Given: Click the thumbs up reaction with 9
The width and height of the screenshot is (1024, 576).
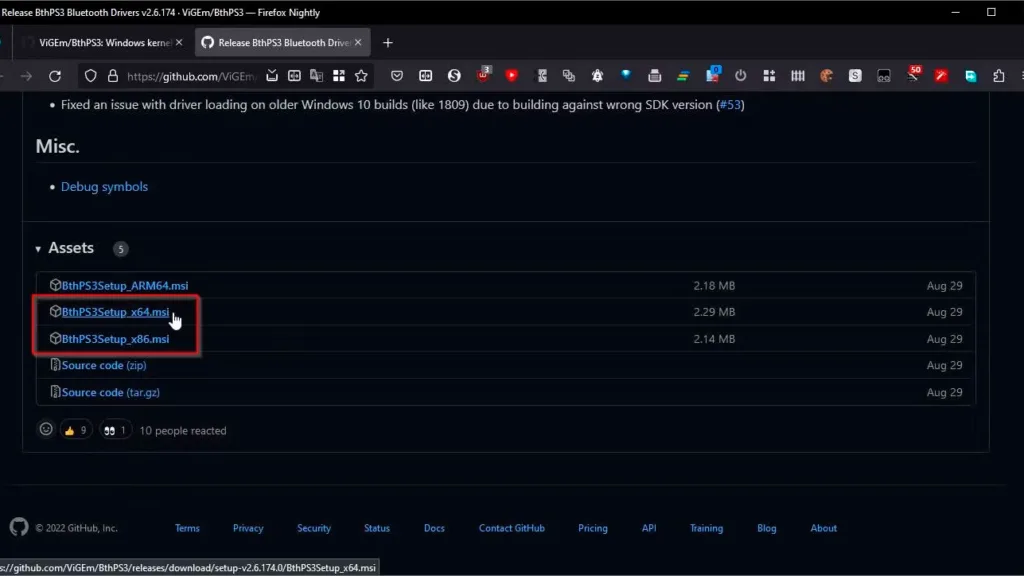Looking at the screenshot, I should [76, 430].
